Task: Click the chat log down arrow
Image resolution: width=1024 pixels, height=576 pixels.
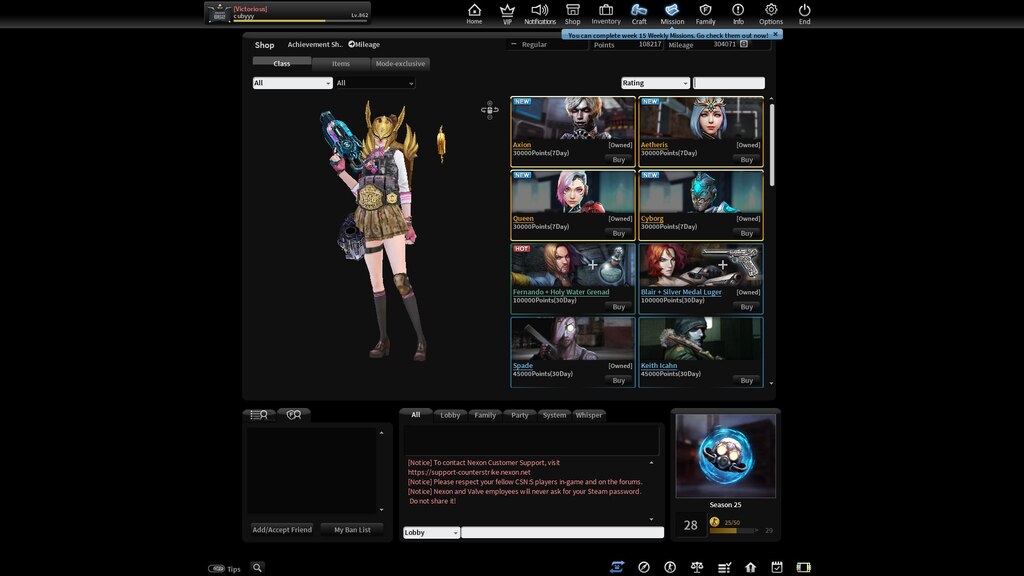Action: click(x=651, y=519)
